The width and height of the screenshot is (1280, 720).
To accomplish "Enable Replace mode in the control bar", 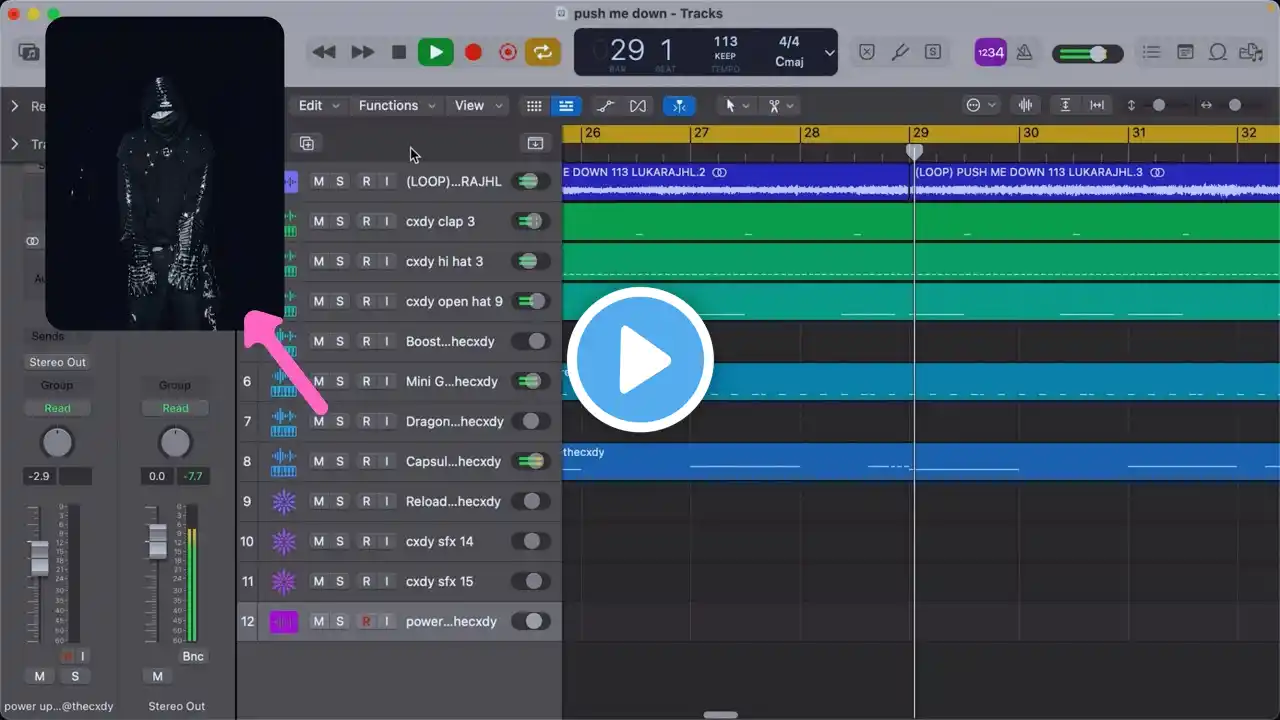I will pyautogui.click(x=867, y=52).
